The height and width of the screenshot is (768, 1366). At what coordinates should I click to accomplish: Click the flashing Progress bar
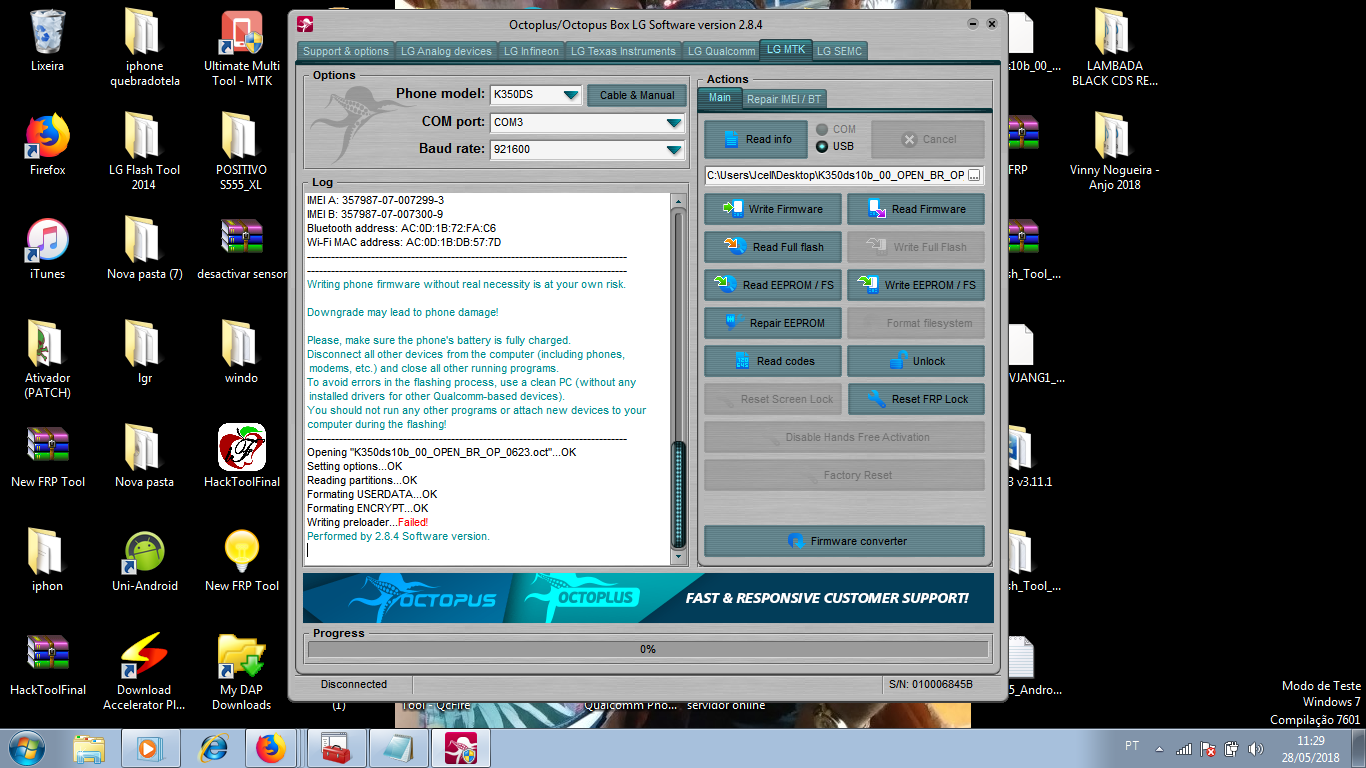[x=648, y=649]
